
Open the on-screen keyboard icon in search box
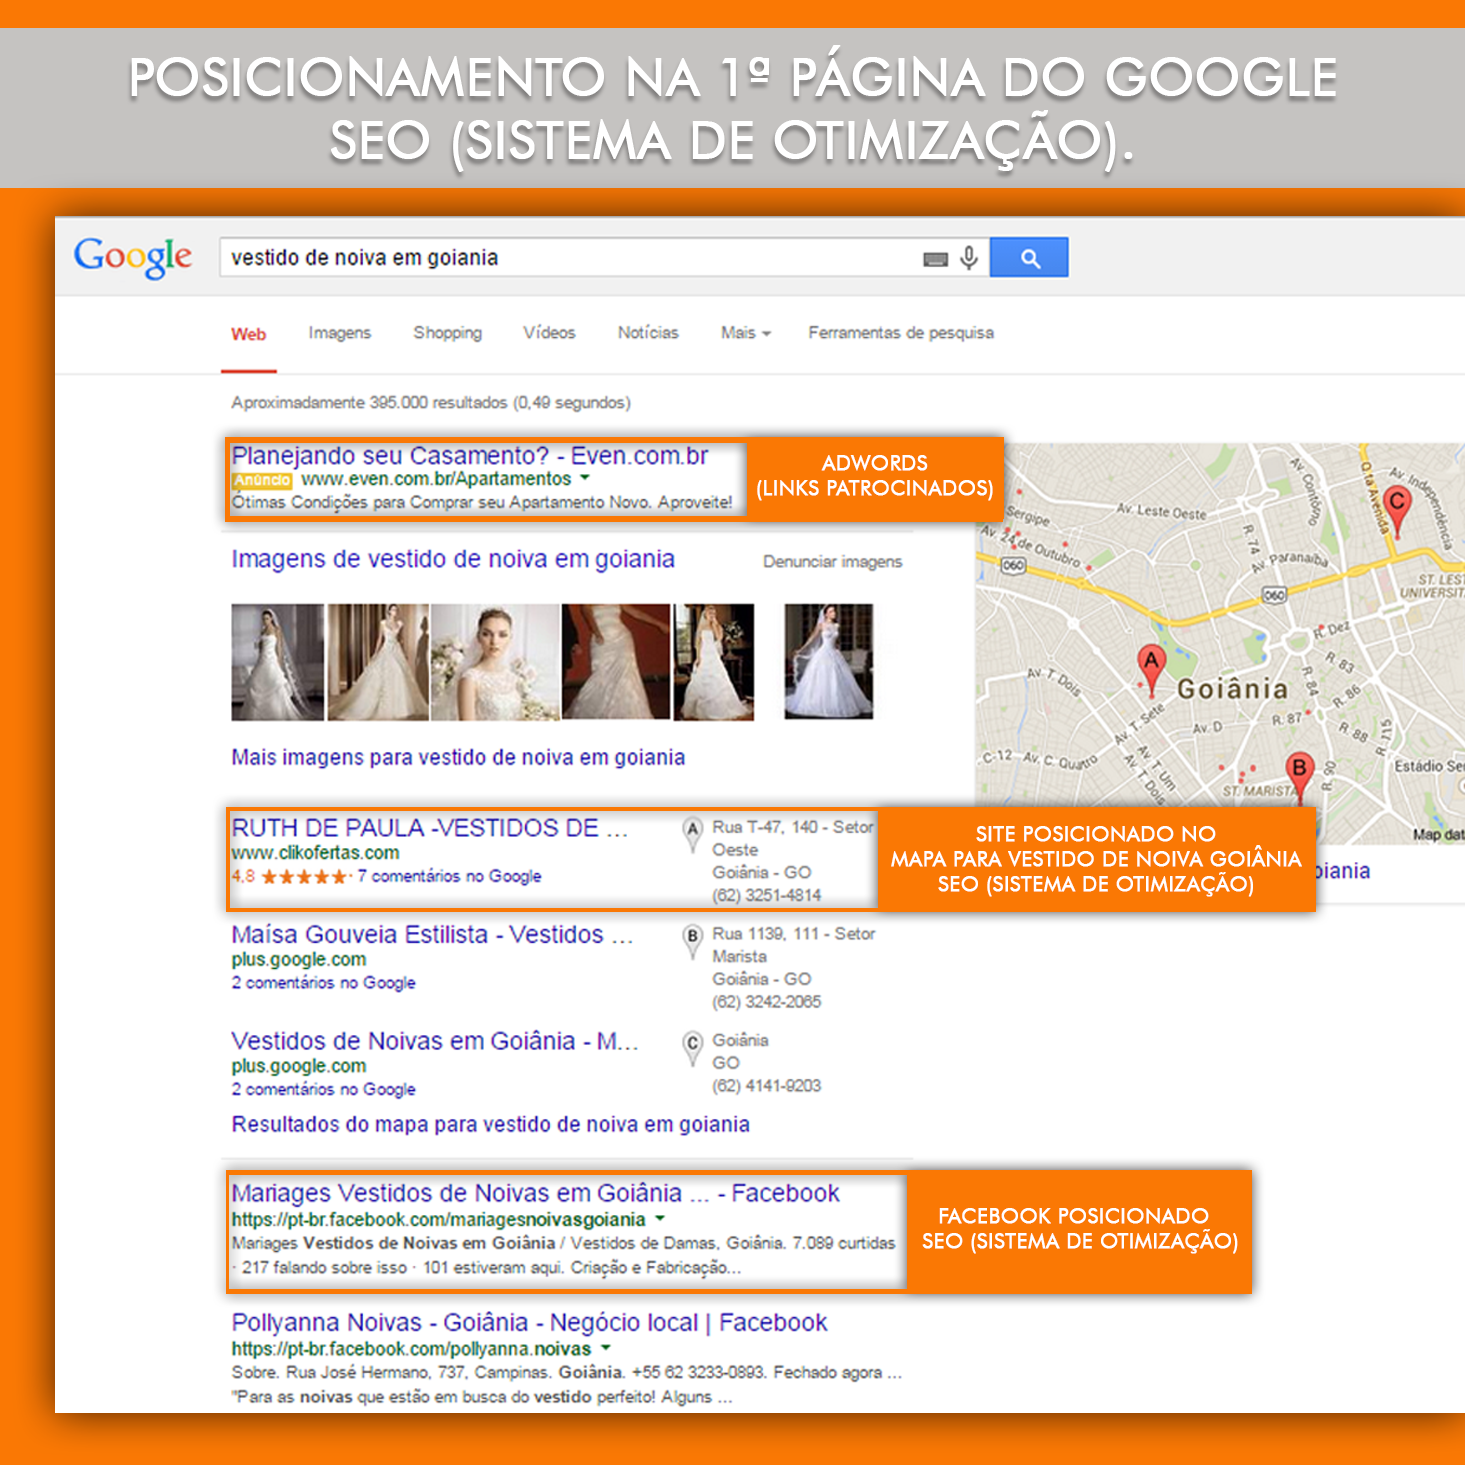pyautogui.click(x=935, y=259)
